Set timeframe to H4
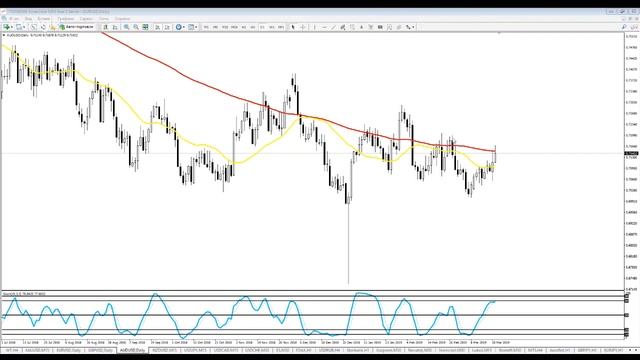This screenshot has width=640, height=360. [x=253, y=27]
